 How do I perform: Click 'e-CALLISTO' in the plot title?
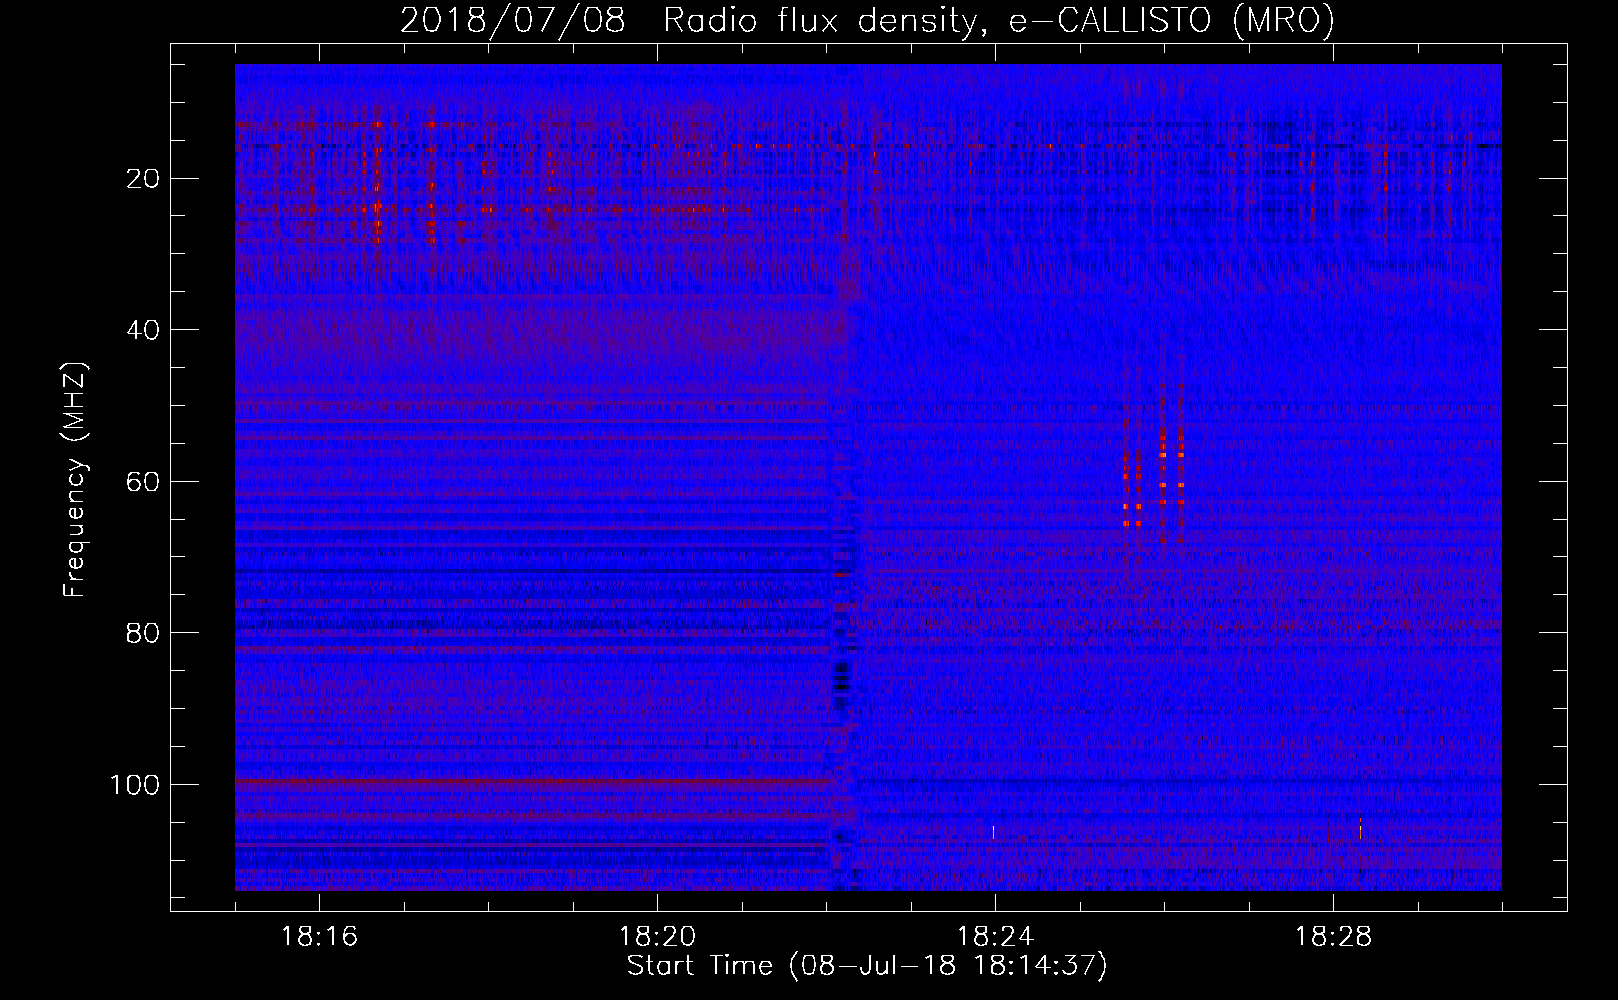[x=1110, y=20]
